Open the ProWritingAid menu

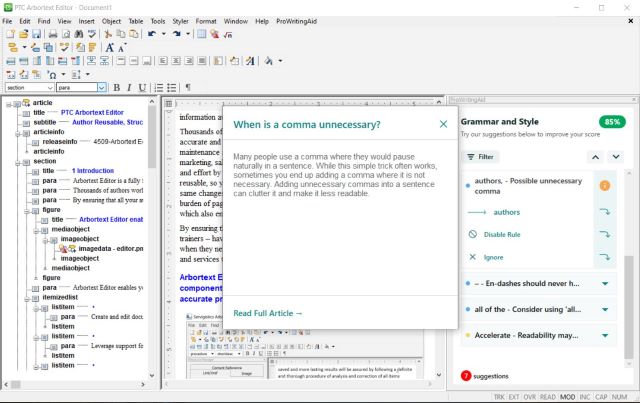296,21
